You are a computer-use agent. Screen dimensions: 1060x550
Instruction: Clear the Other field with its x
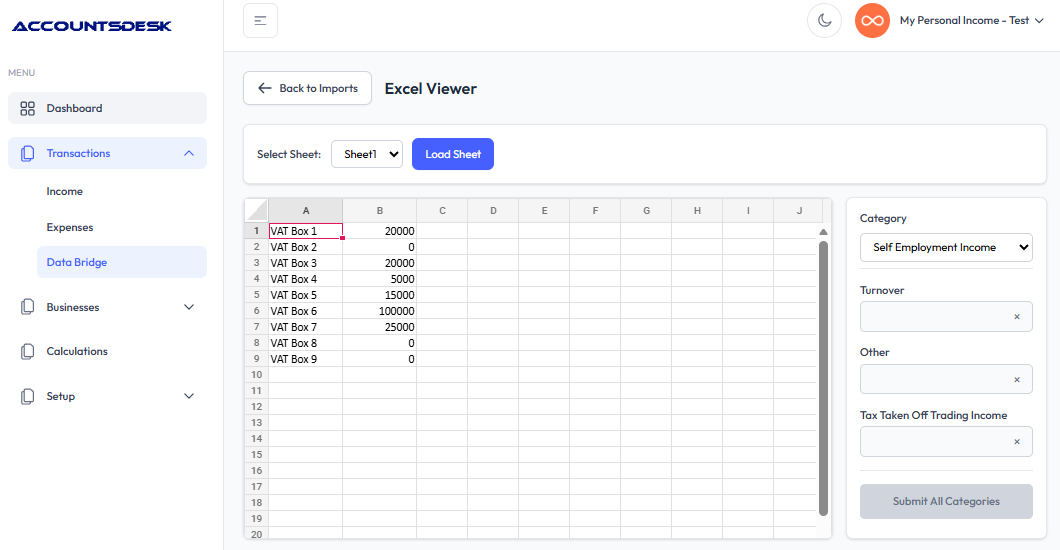coord(1017,380)
